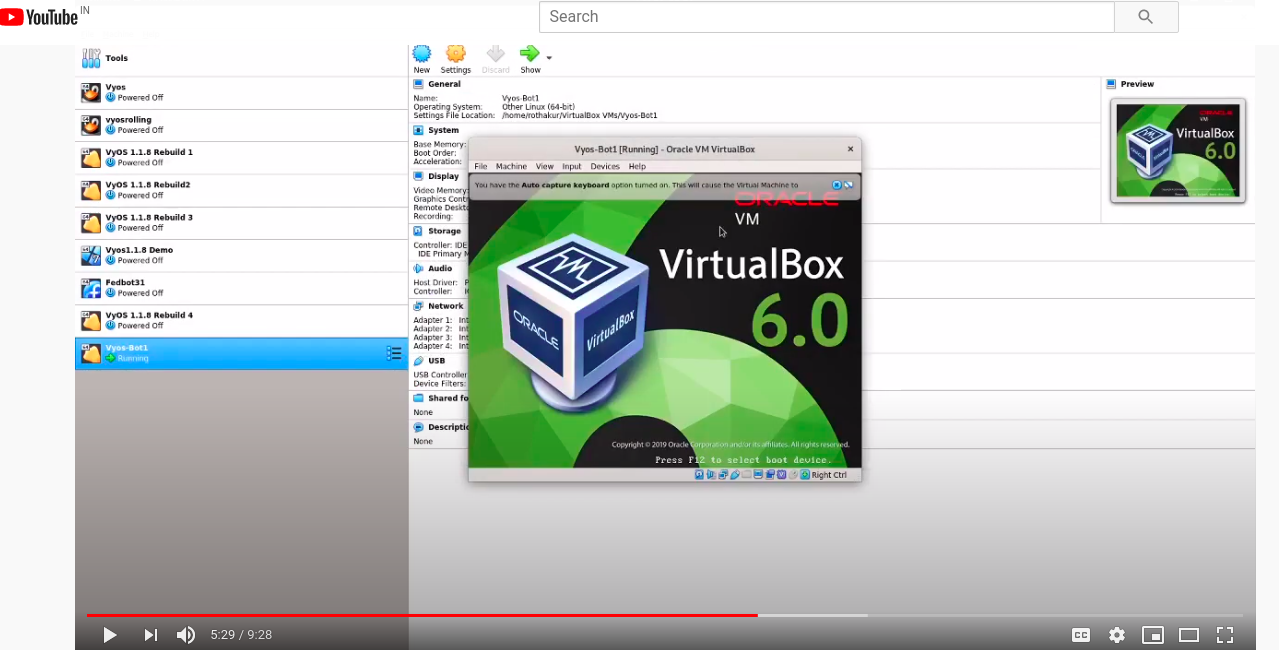Open the Machine menu in VM window
The image size is (1279, 650).
point(511,166)
